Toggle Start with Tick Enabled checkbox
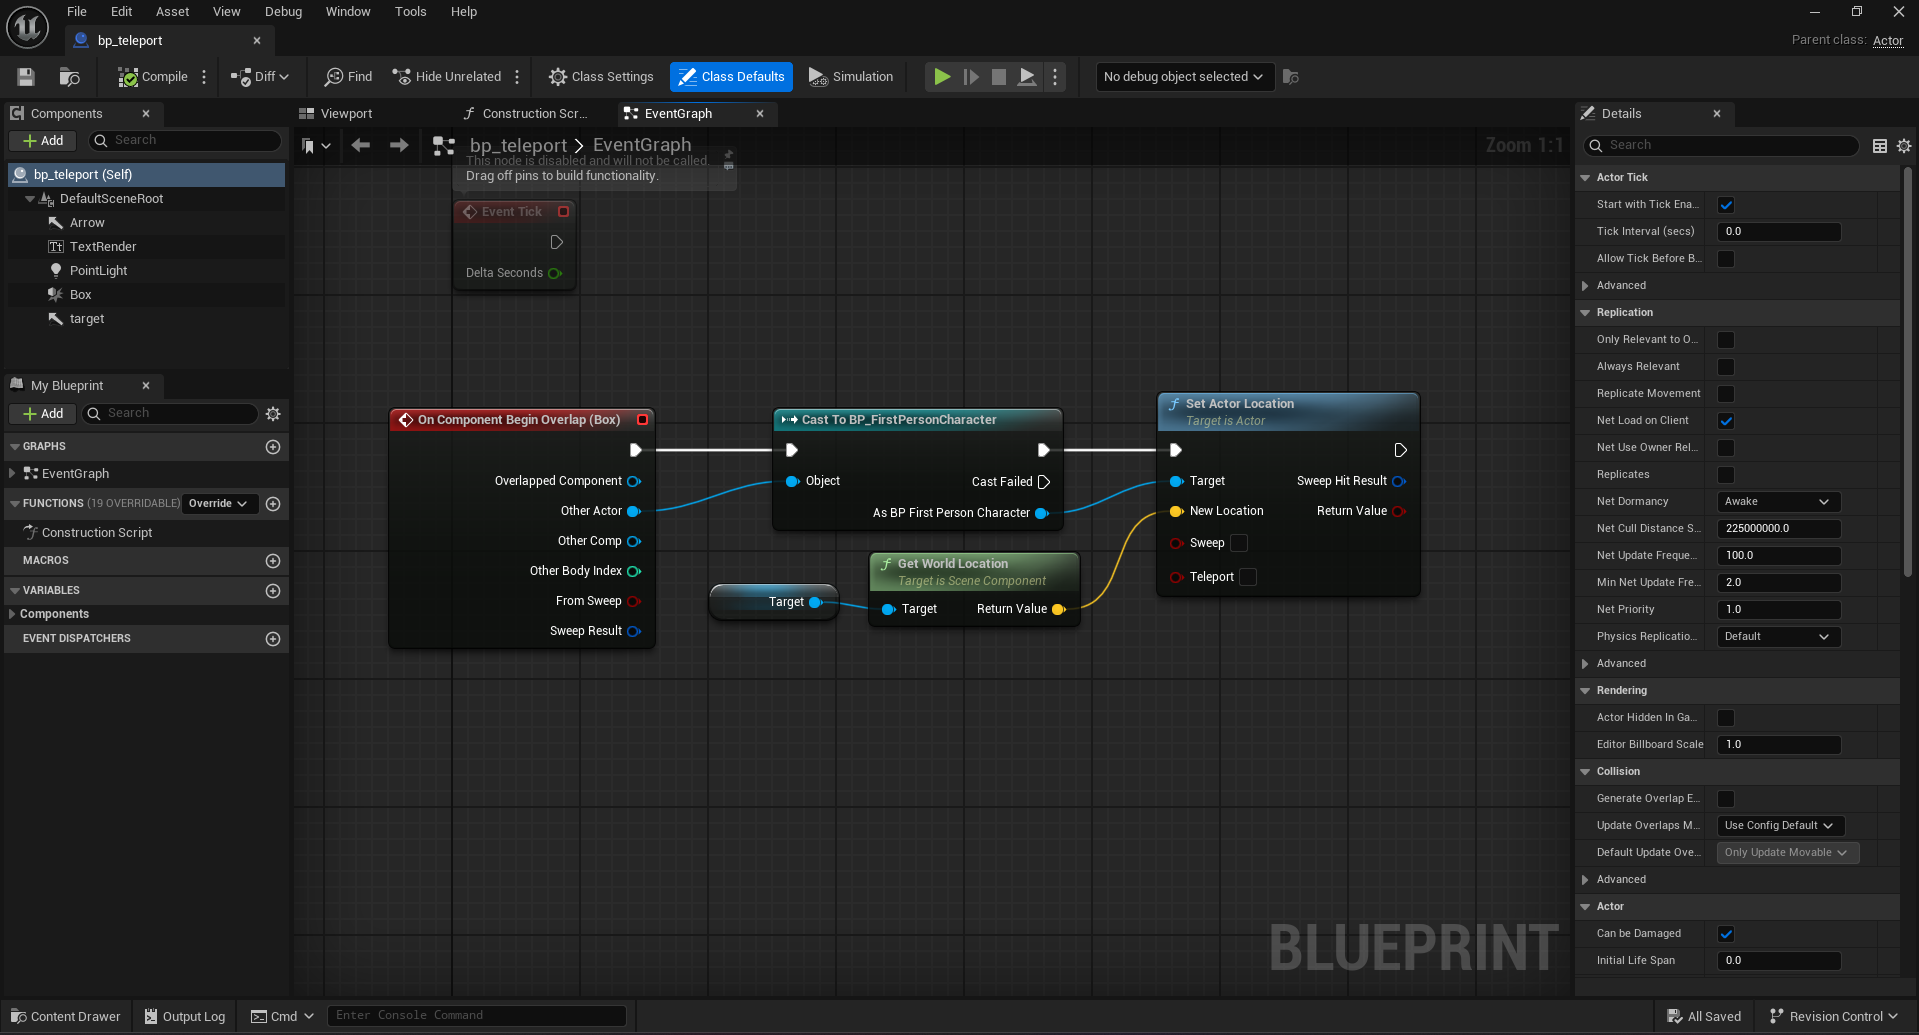1919x1035 pixels. (1726, 205)
